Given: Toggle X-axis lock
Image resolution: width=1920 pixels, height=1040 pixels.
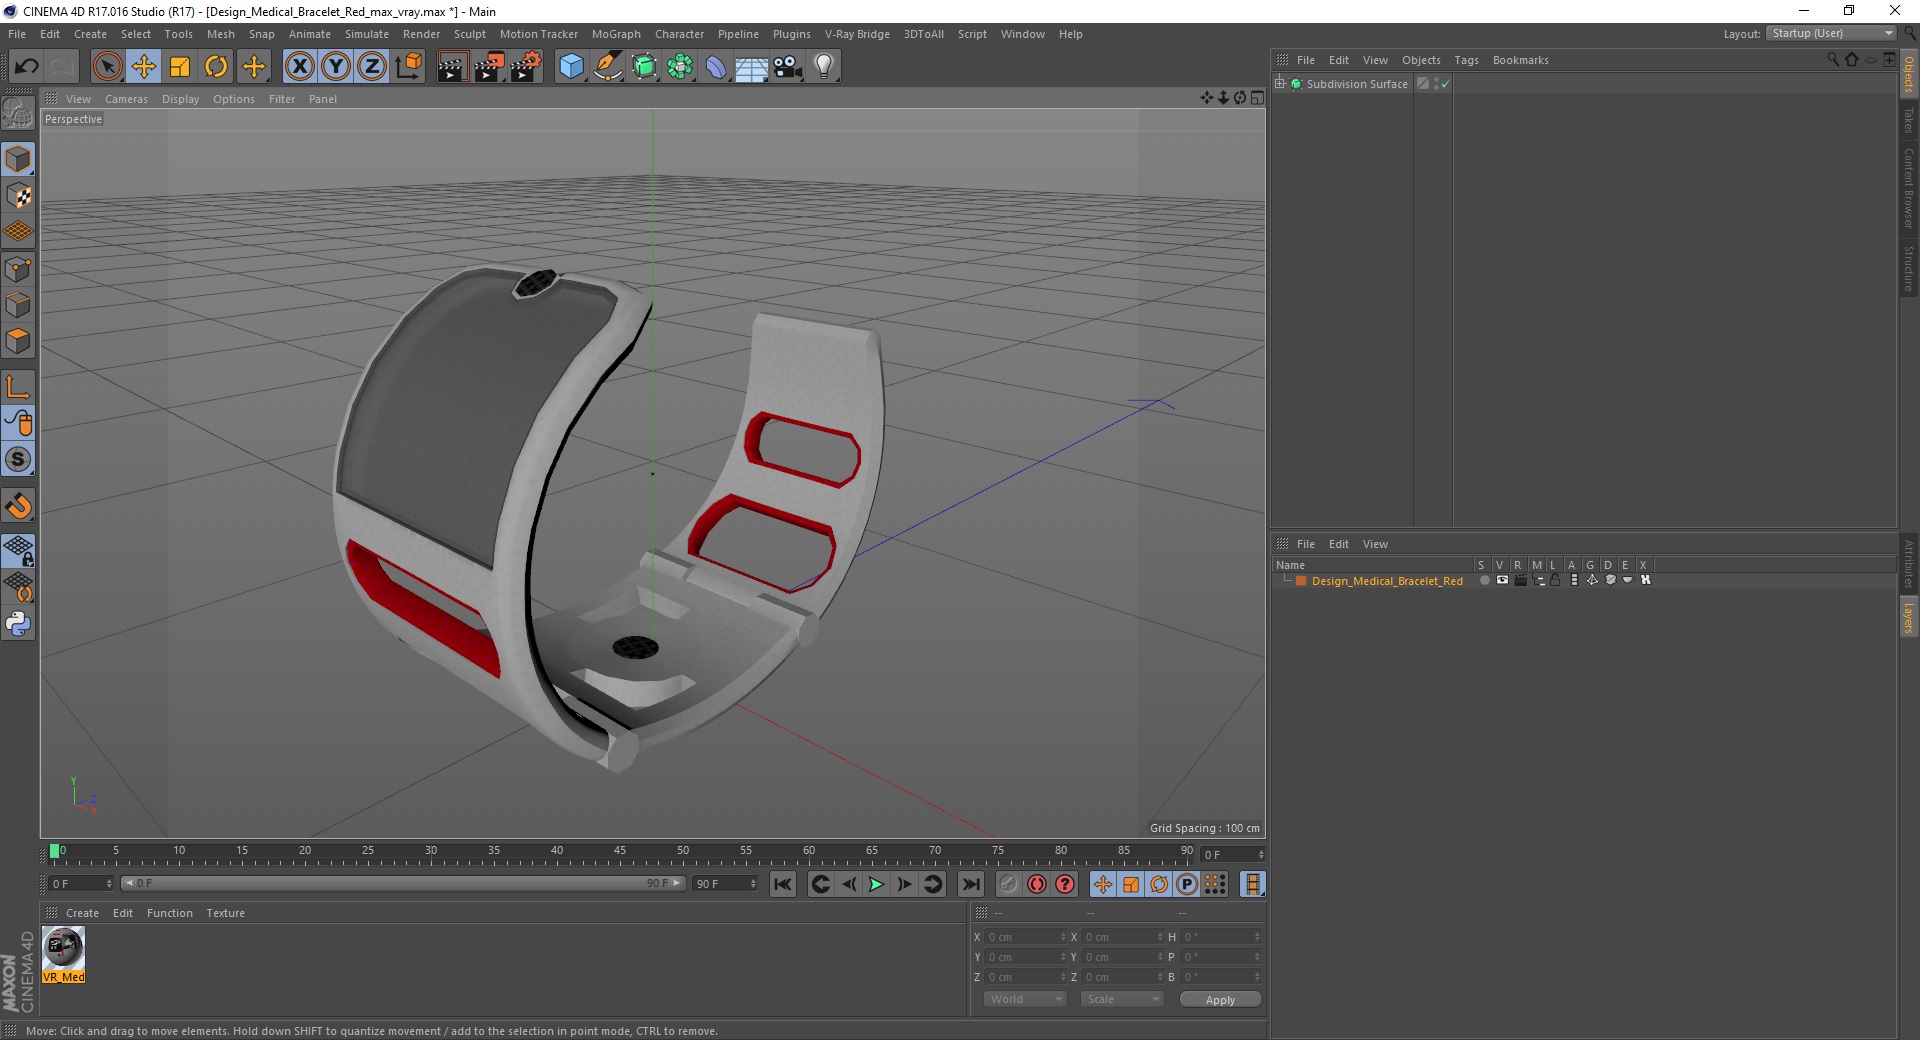Looking at the screenshot, I should point(299,67).
